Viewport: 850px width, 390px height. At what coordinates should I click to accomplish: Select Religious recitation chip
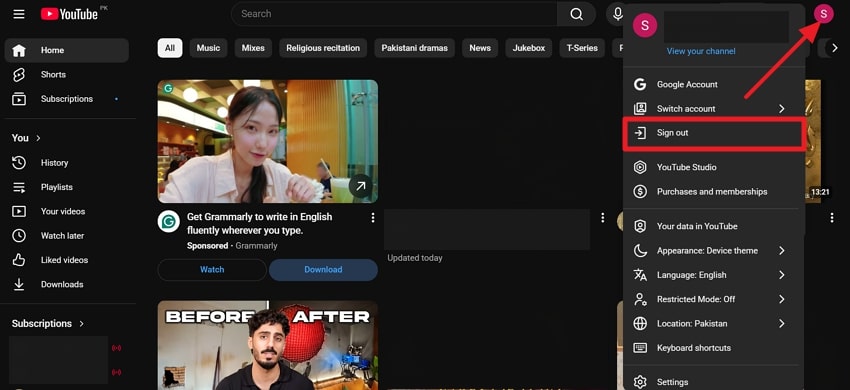pos(323,48)
